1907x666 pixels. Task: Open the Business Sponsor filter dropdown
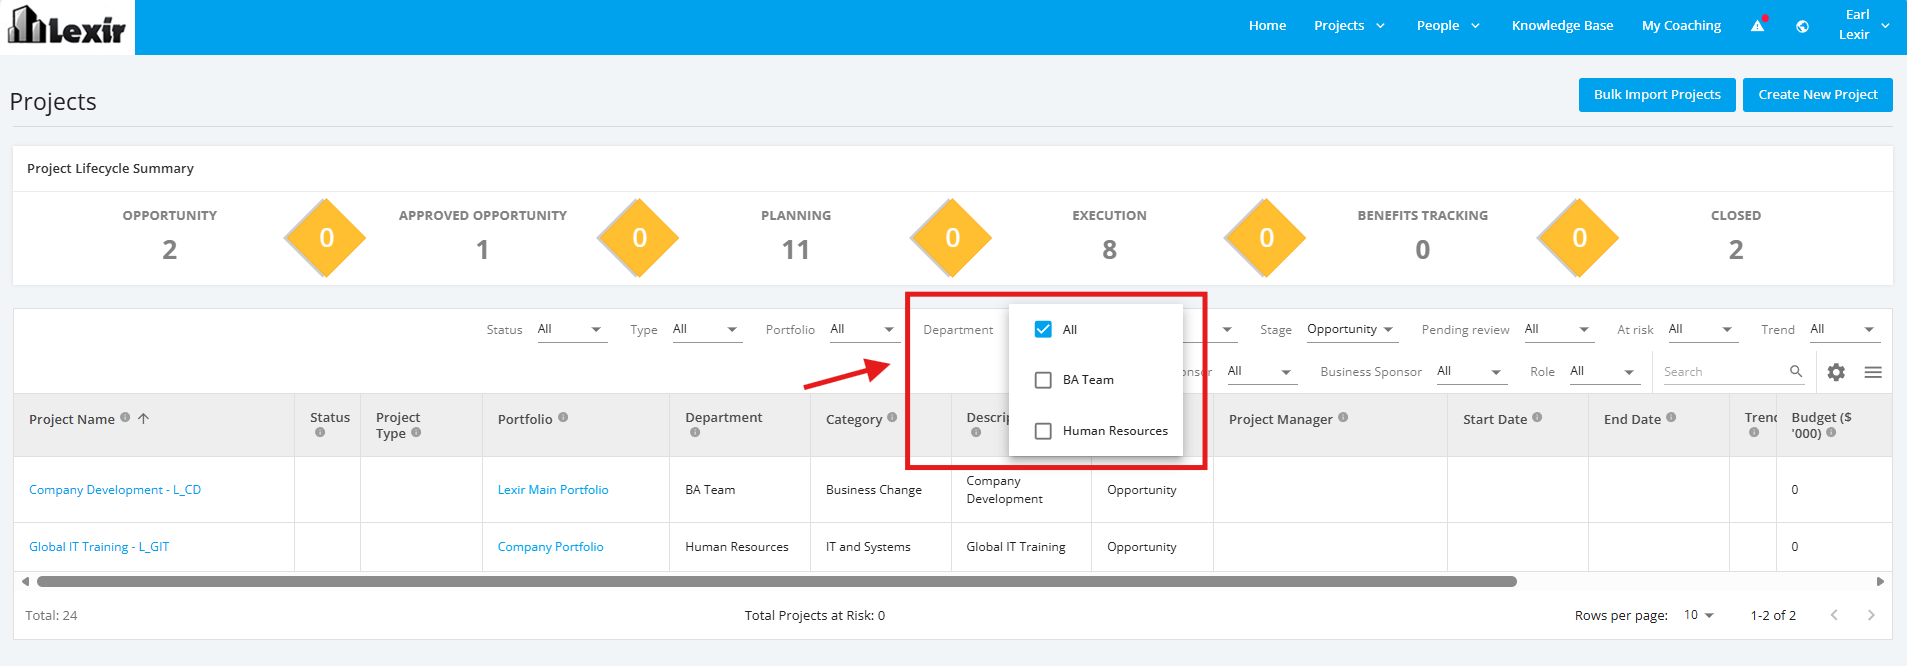coord(1471,371)
